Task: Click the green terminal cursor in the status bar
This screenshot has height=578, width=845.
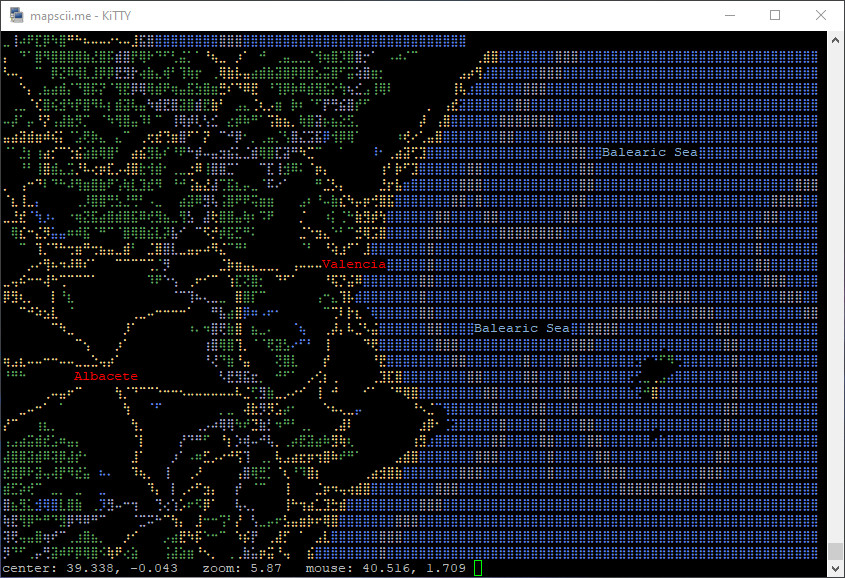Action: [476, 567]
